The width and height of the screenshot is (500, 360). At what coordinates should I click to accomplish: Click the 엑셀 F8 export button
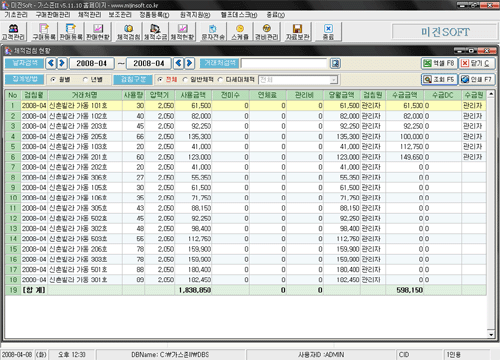(x=439, y=63)
